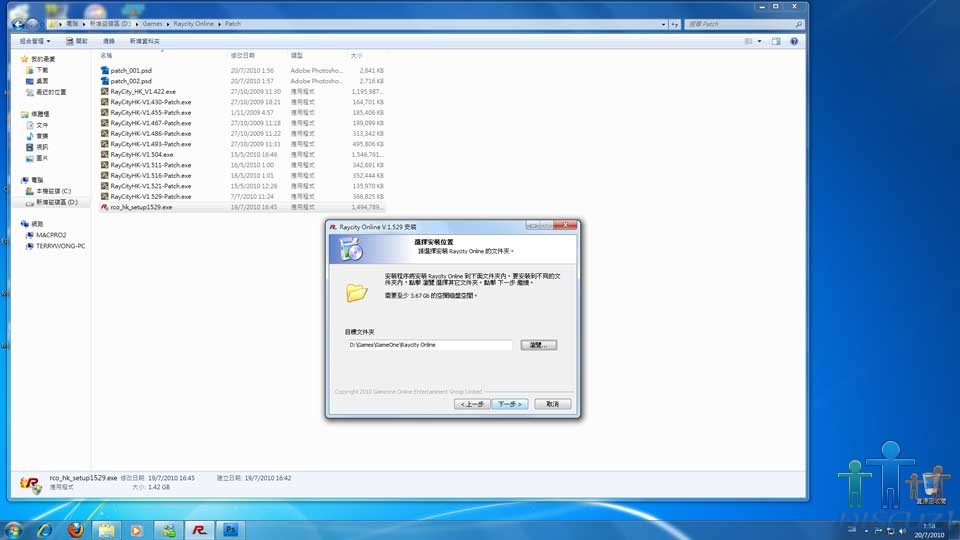
Task: Open the Recycle Bin on the desktop
Action: tap(929, 486)
